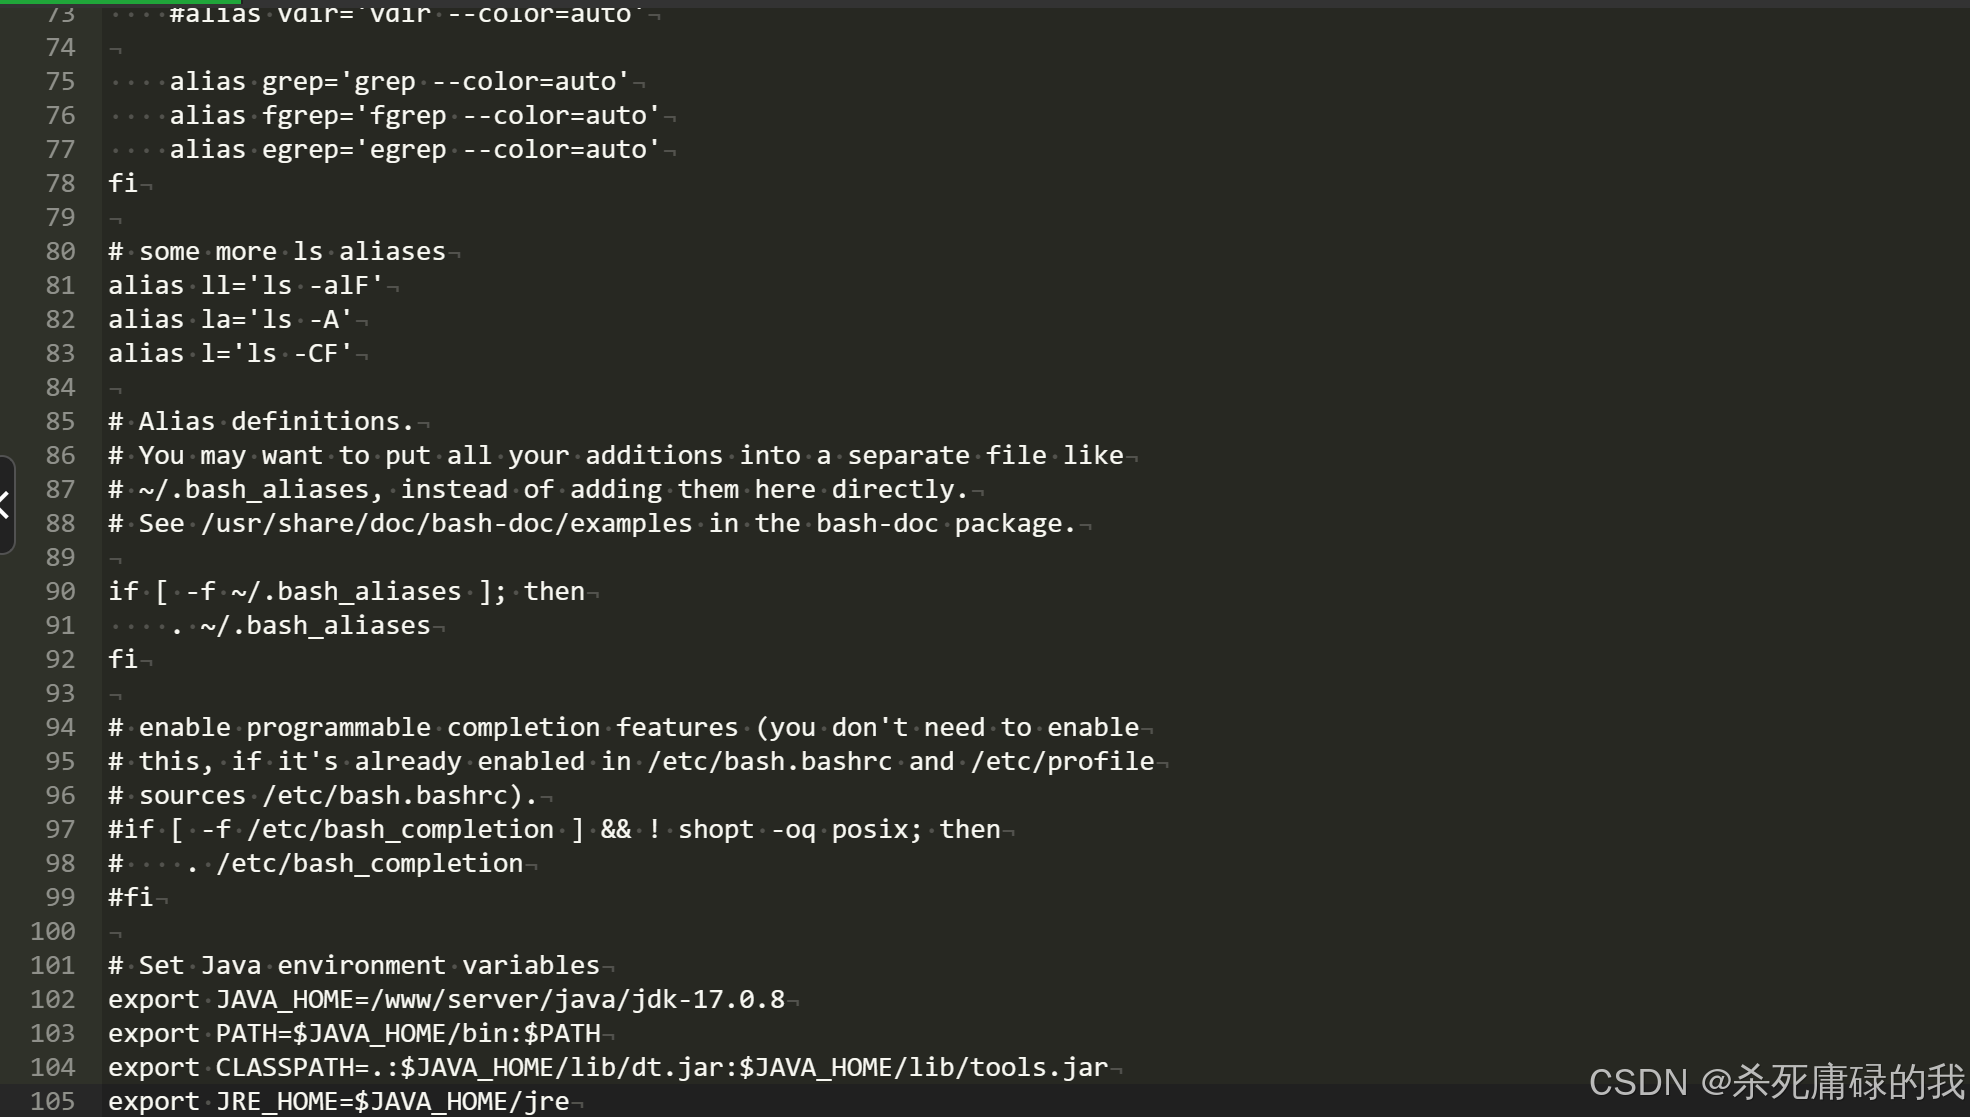Viewport: 1970px width, 1117px height.
Task: Click line number 90 in the gutter
Action: click(60, 591)
